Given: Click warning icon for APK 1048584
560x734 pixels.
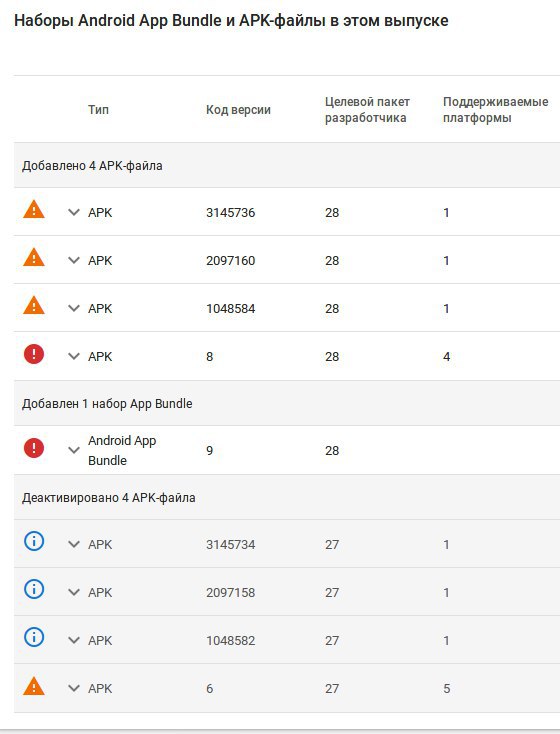Looking at the screenshot, I should pyautogui.click(x=34, y=306).
